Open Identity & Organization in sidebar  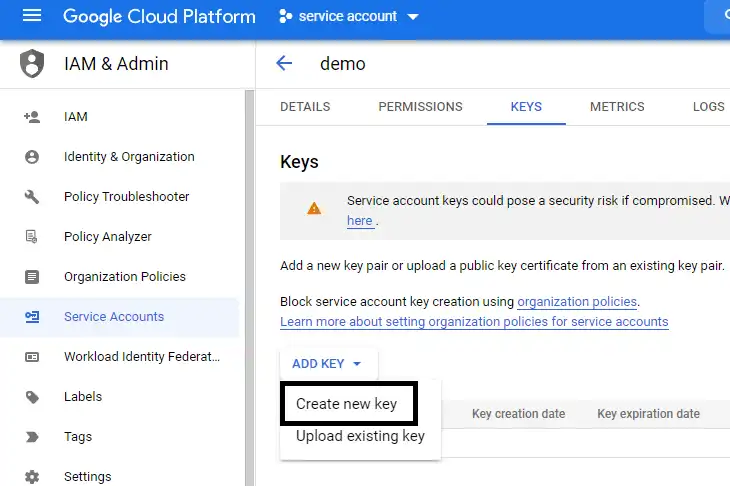coord(120,156)
